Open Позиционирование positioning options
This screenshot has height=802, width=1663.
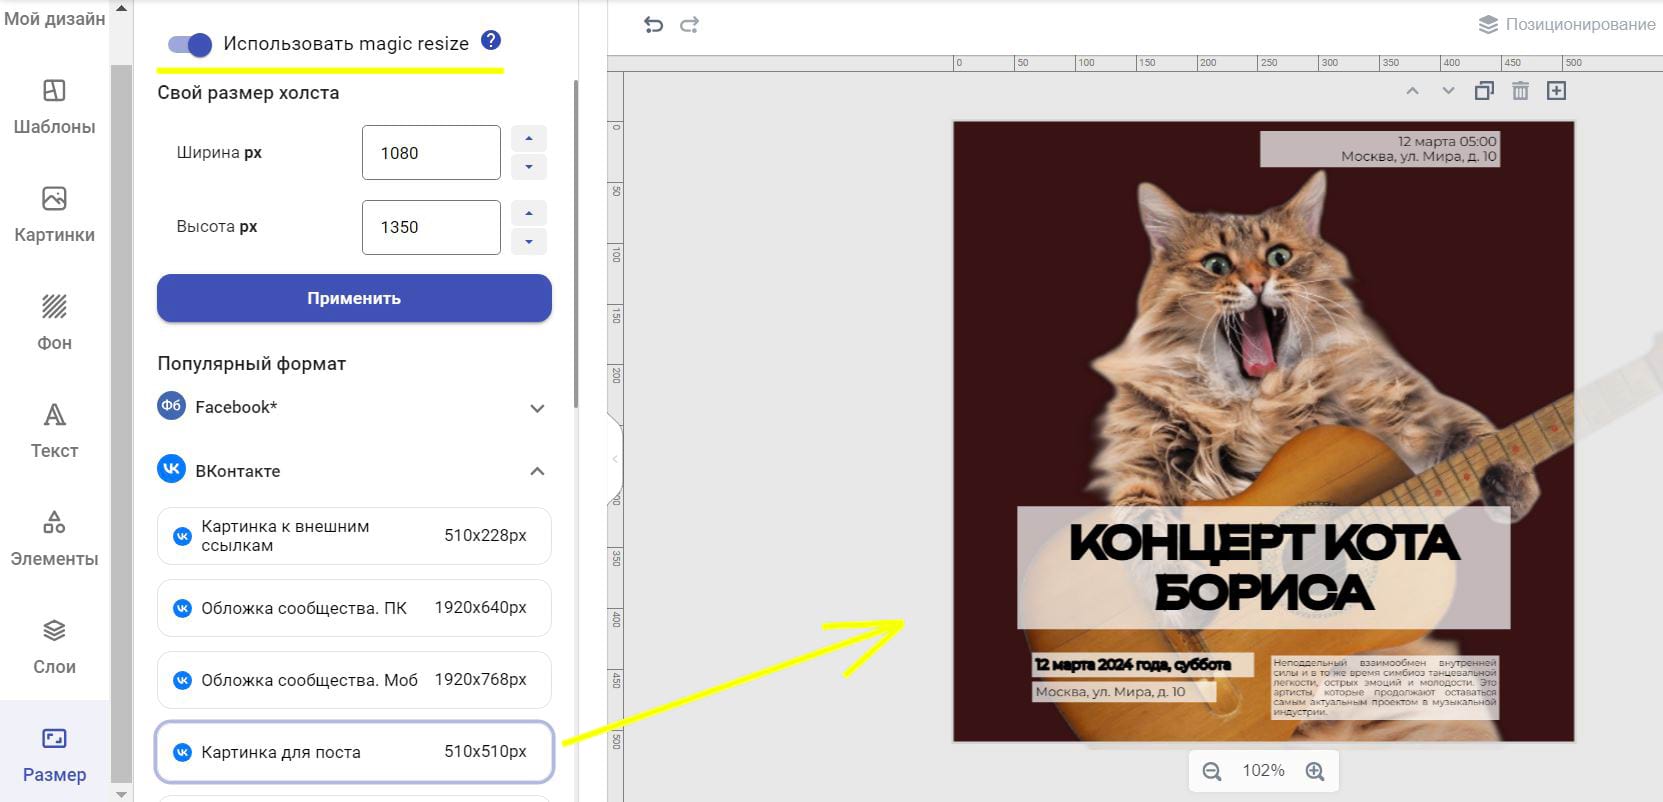tap(1567, 24)
